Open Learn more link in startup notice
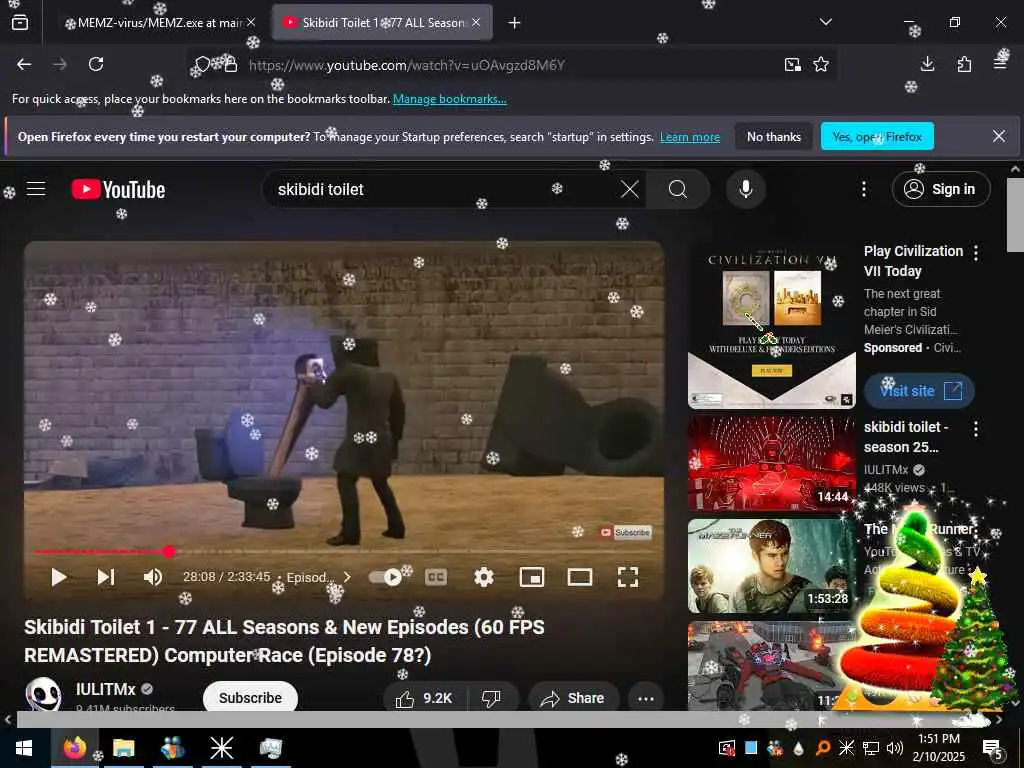The width and height of the screenshot is (1024, 768). [x=690, y=137]
